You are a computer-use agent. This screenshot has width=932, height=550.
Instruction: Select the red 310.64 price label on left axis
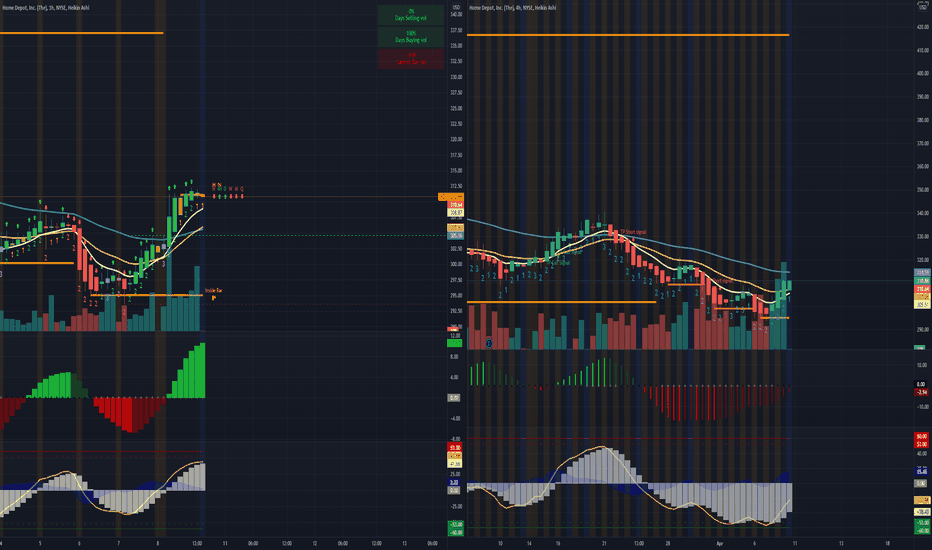pyautogui.click(x=455, y=205)
